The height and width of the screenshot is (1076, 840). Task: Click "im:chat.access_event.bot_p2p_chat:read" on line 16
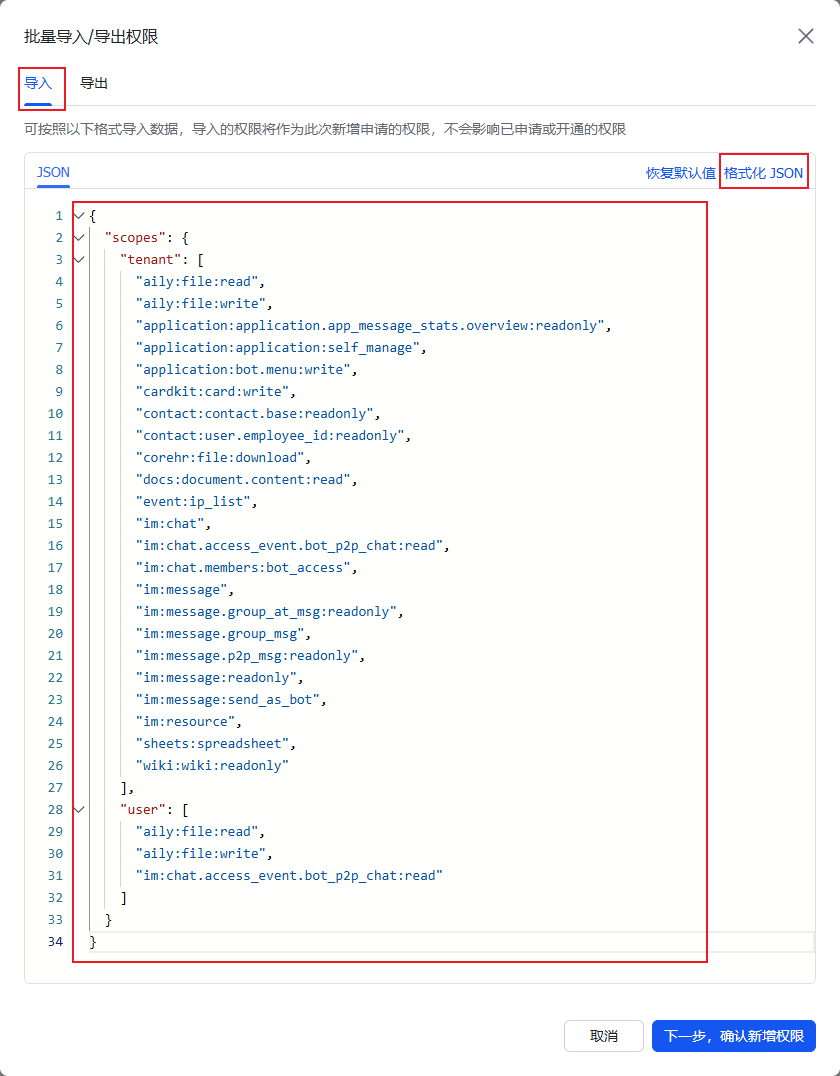[x=289, y=546]
